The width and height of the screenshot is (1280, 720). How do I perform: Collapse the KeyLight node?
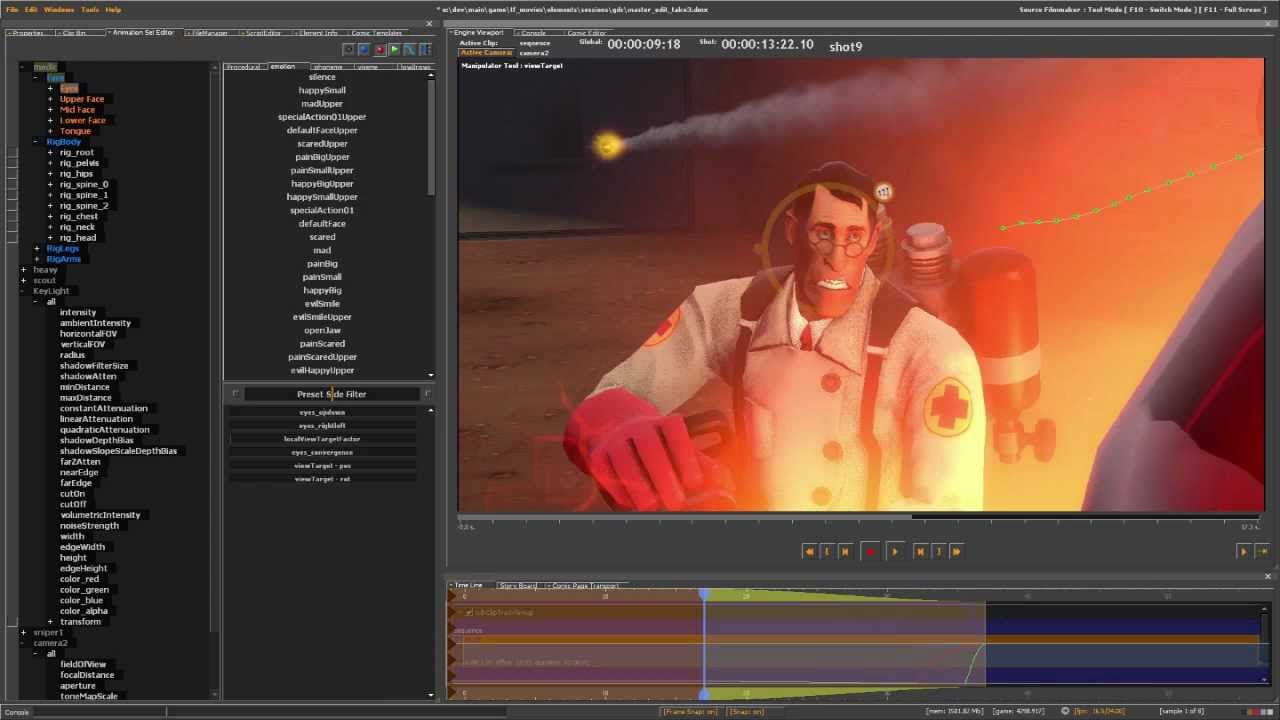(x=23, y=291)
